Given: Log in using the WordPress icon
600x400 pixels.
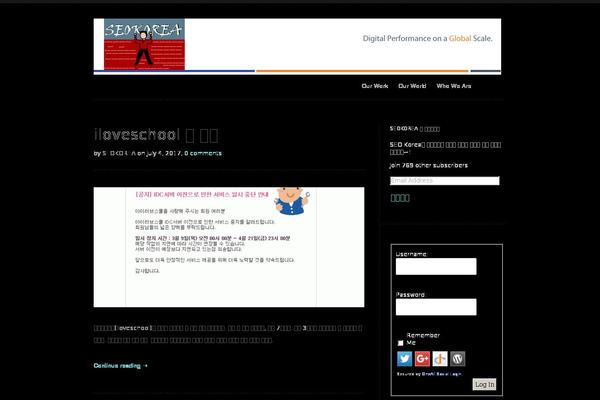Looking at the screenshot, I should [458, 359].
